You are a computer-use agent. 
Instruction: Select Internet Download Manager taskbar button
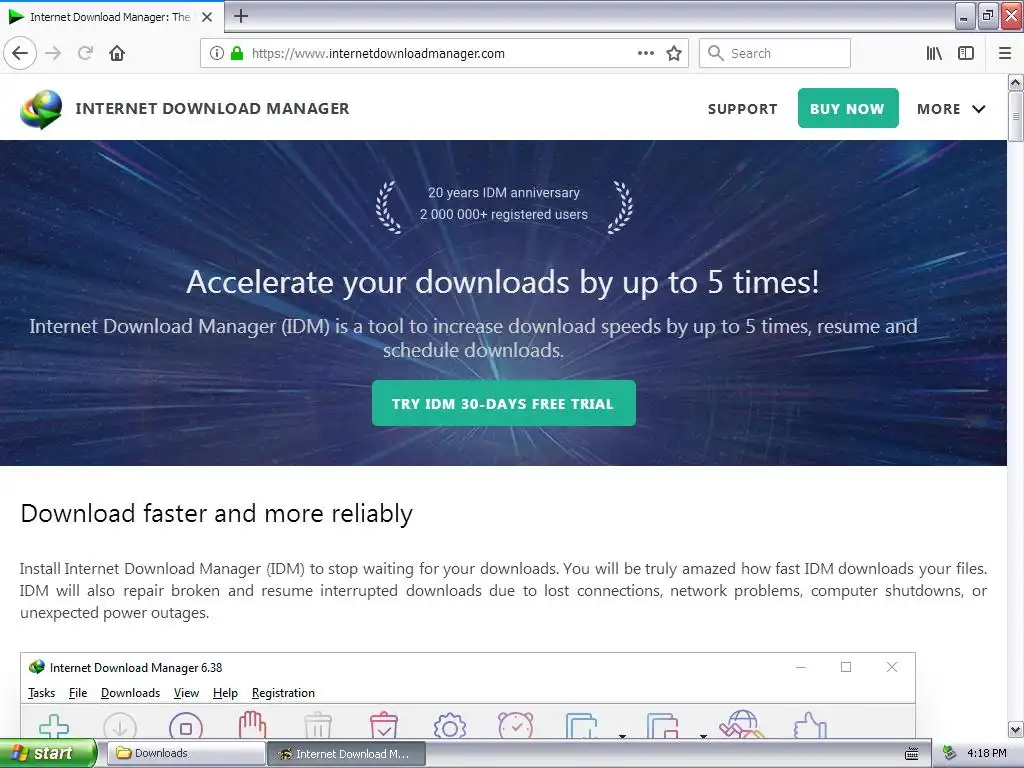[346, 754]
